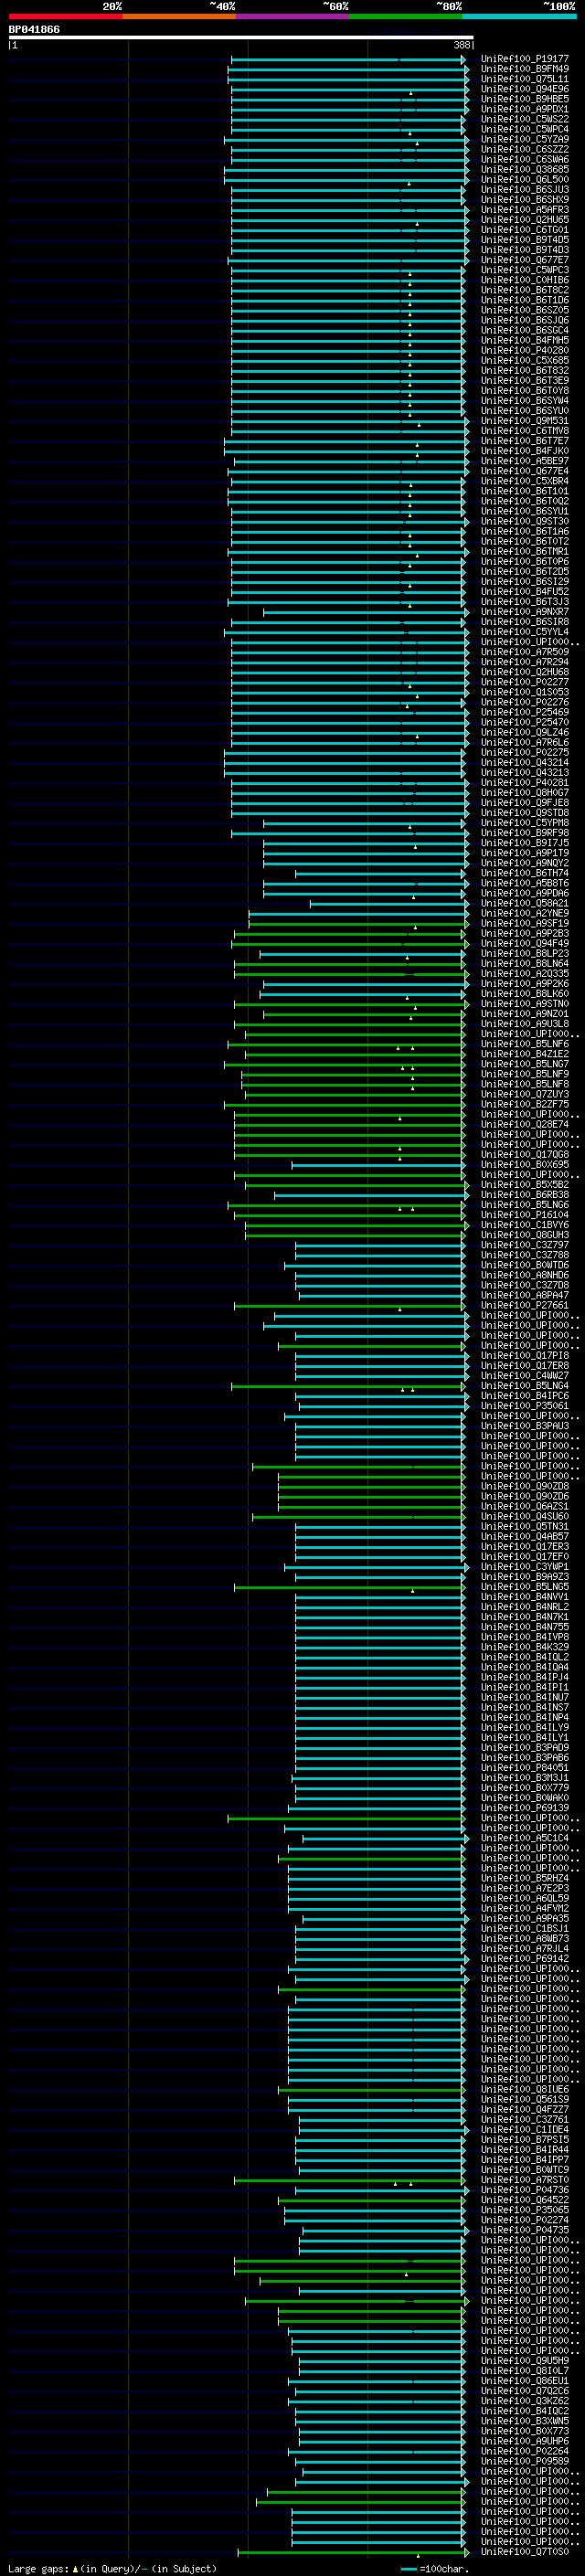Click the =100char. scale legend text
Image resolution: width=585 pixels, height=2576 pixels.
(x=444, y=2569)
